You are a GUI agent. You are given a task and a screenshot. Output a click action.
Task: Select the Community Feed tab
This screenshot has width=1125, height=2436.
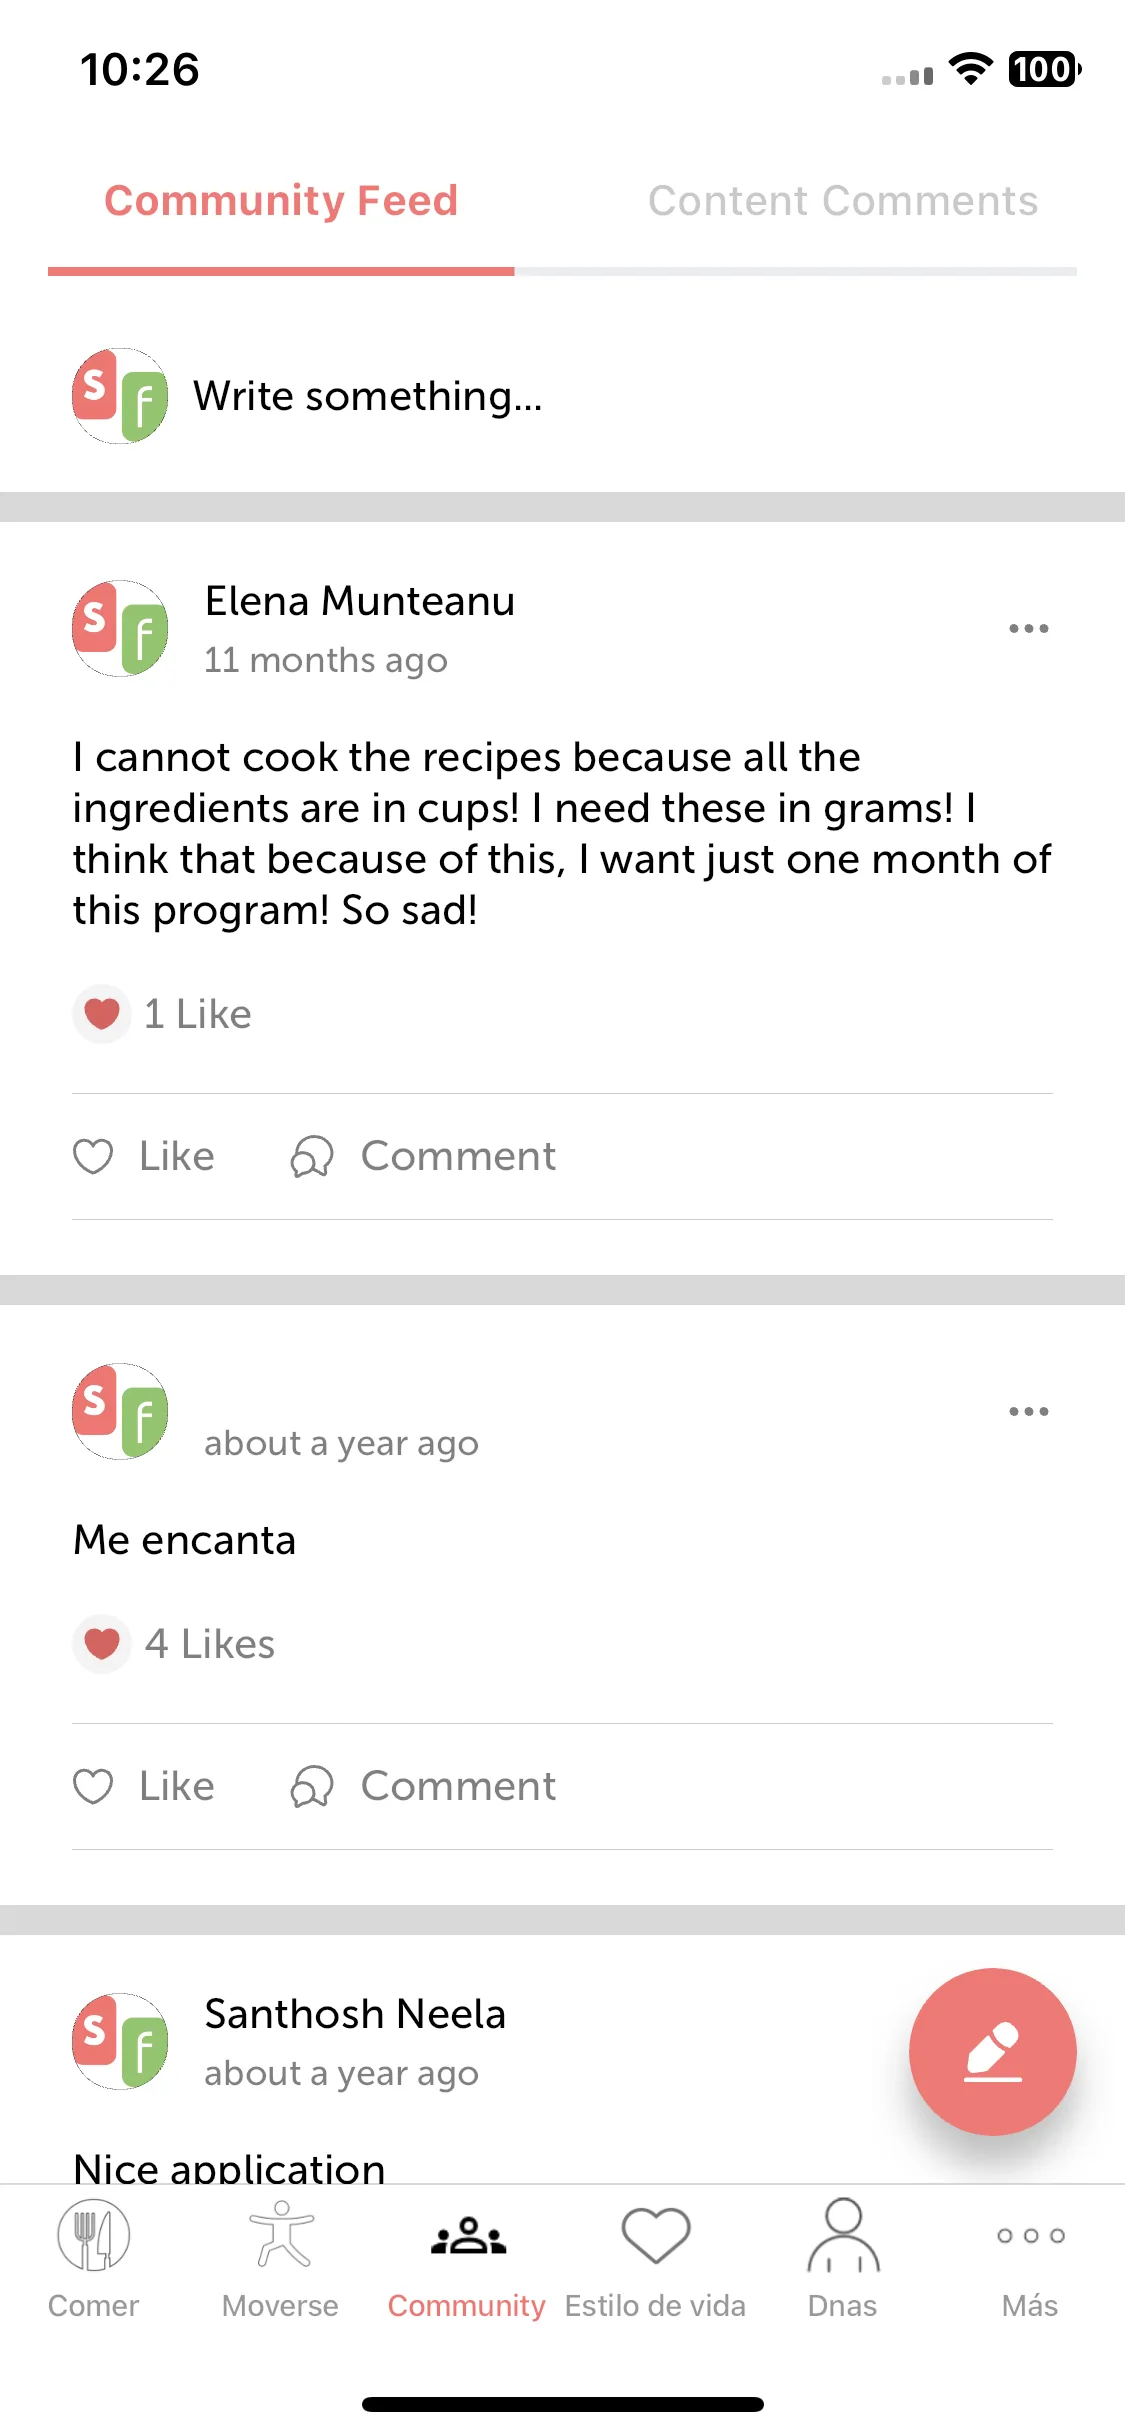281,201
